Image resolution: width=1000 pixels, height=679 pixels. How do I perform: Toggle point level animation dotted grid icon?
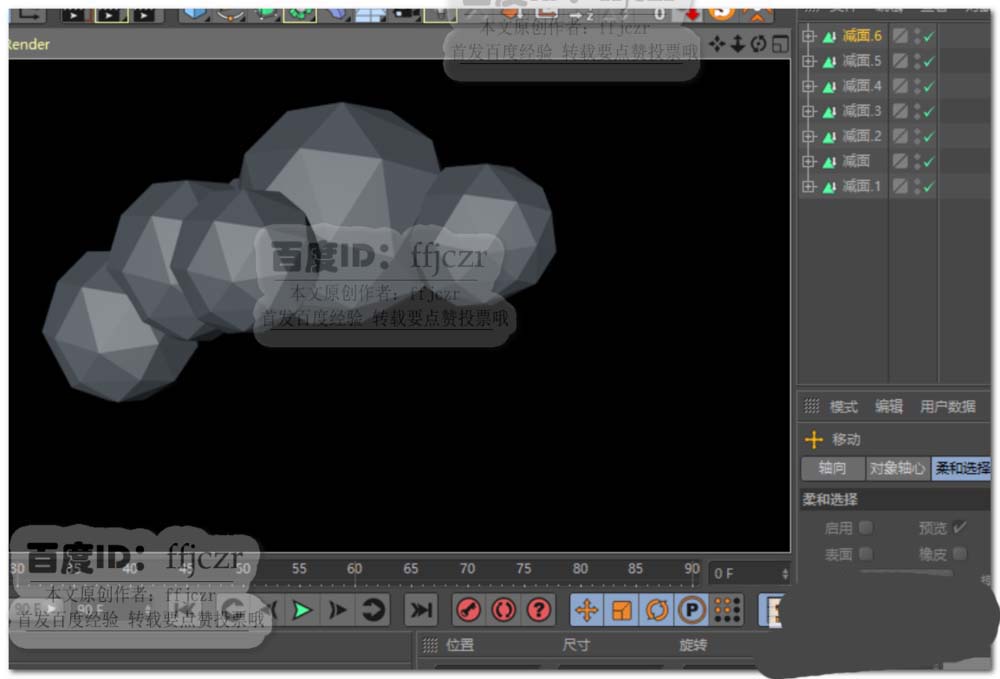coord(727,610)
